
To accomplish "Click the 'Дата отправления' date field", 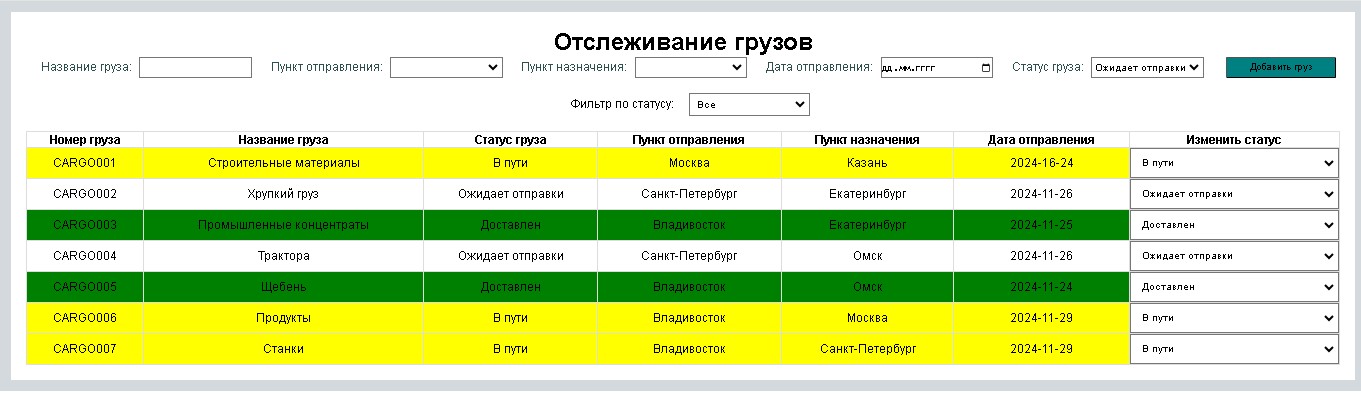I will coord(936,67).
